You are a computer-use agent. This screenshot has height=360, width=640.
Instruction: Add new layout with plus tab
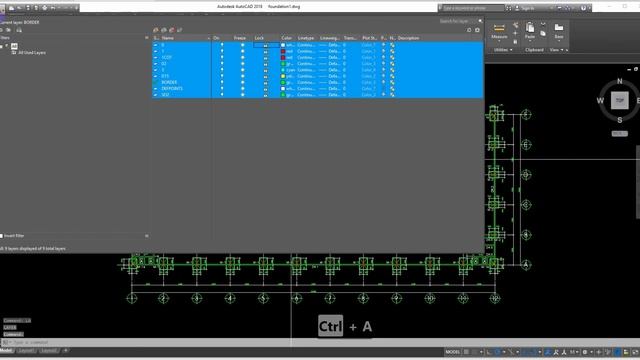click(x=65, y=351)
